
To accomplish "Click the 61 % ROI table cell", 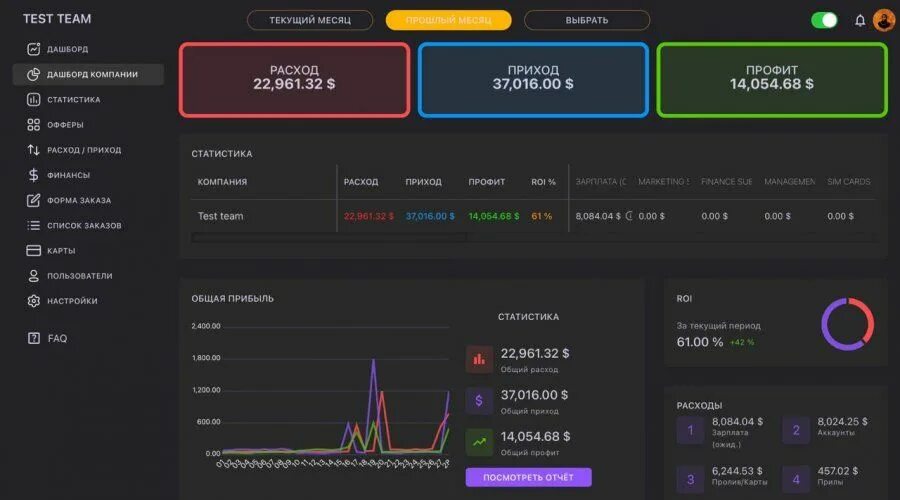I will pos(541,216).
